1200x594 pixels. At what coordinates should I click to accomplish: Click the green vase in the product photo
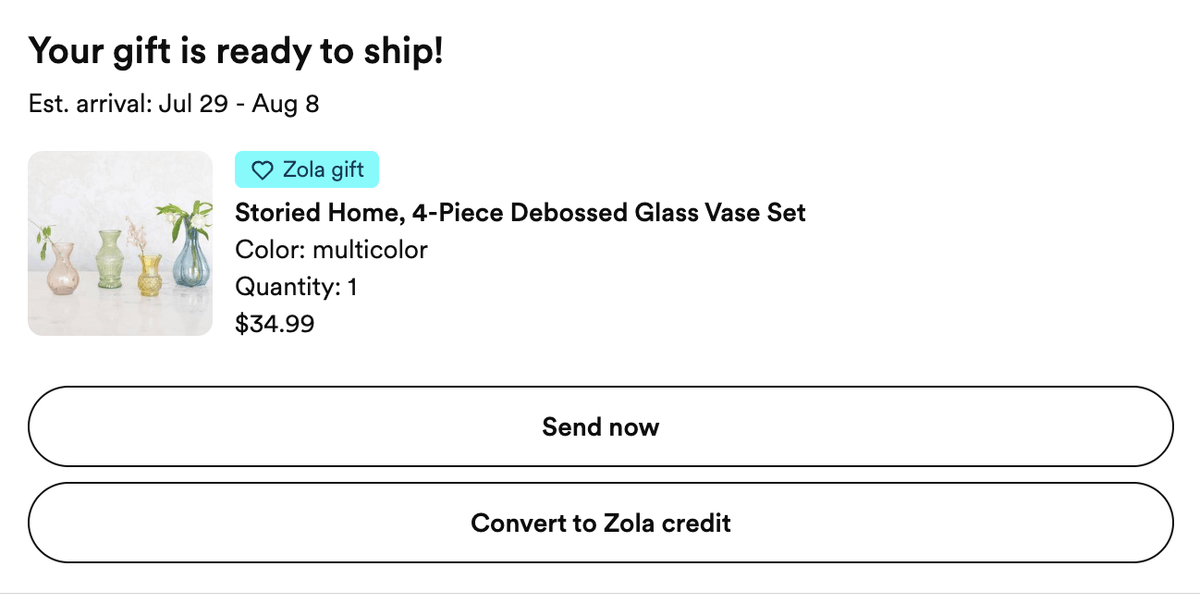tap(109, 262)
